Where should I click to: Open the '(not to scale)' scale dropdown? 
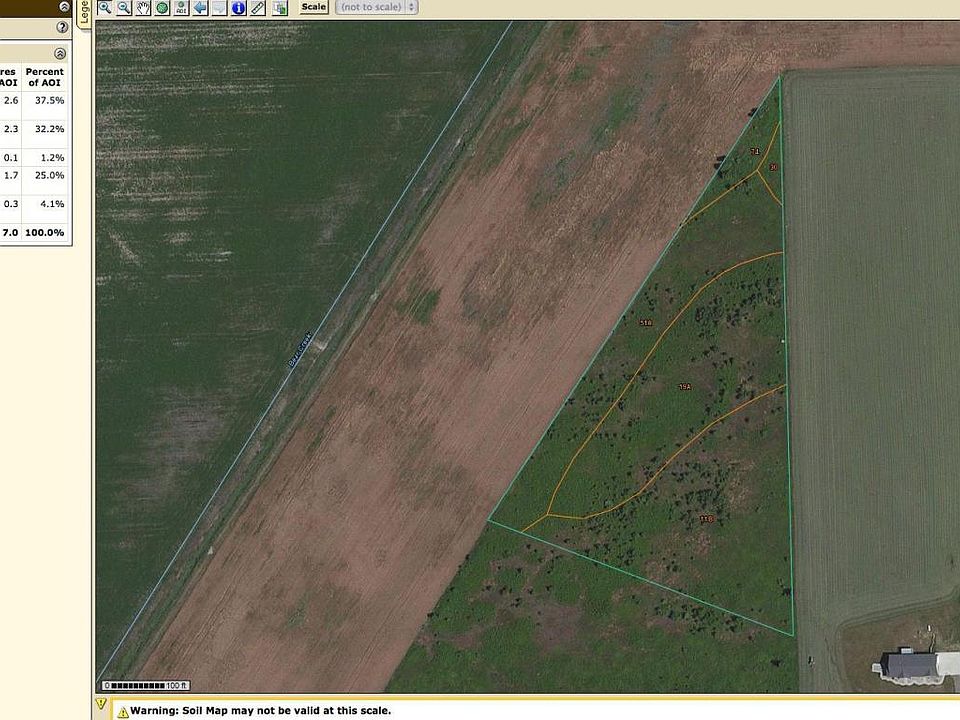377,7
